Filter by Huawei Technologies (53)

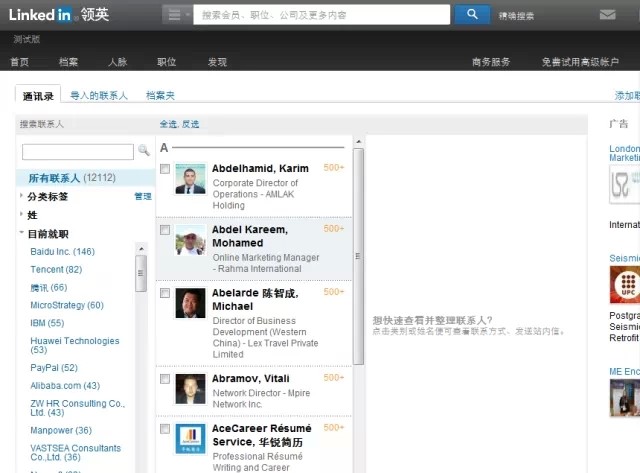75,345
